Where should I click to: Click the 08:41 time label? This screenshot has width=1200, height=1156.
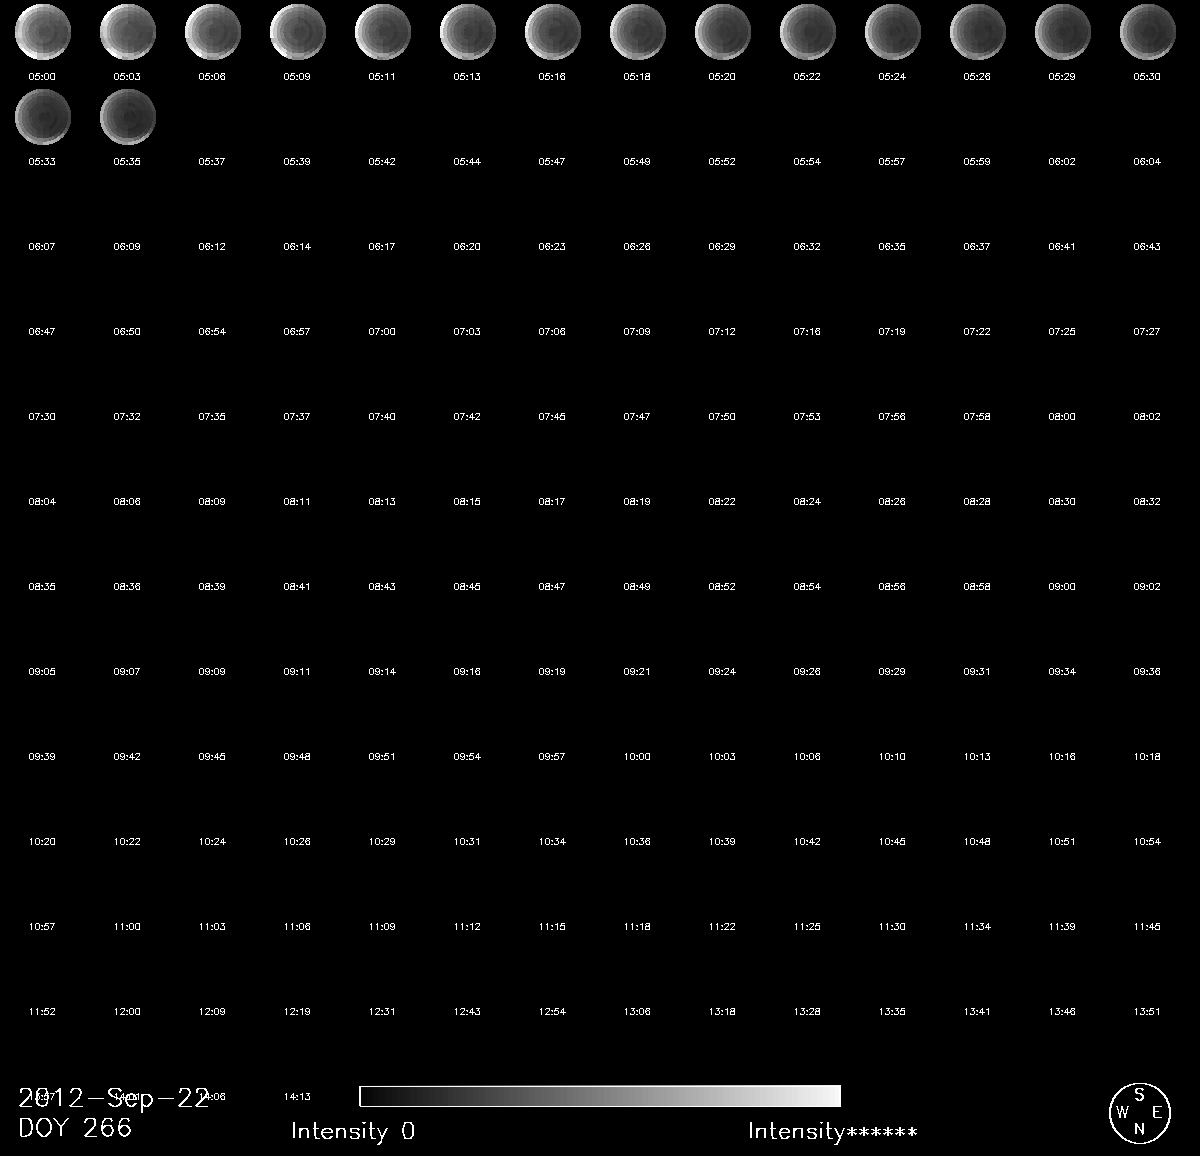click(297, 586)
